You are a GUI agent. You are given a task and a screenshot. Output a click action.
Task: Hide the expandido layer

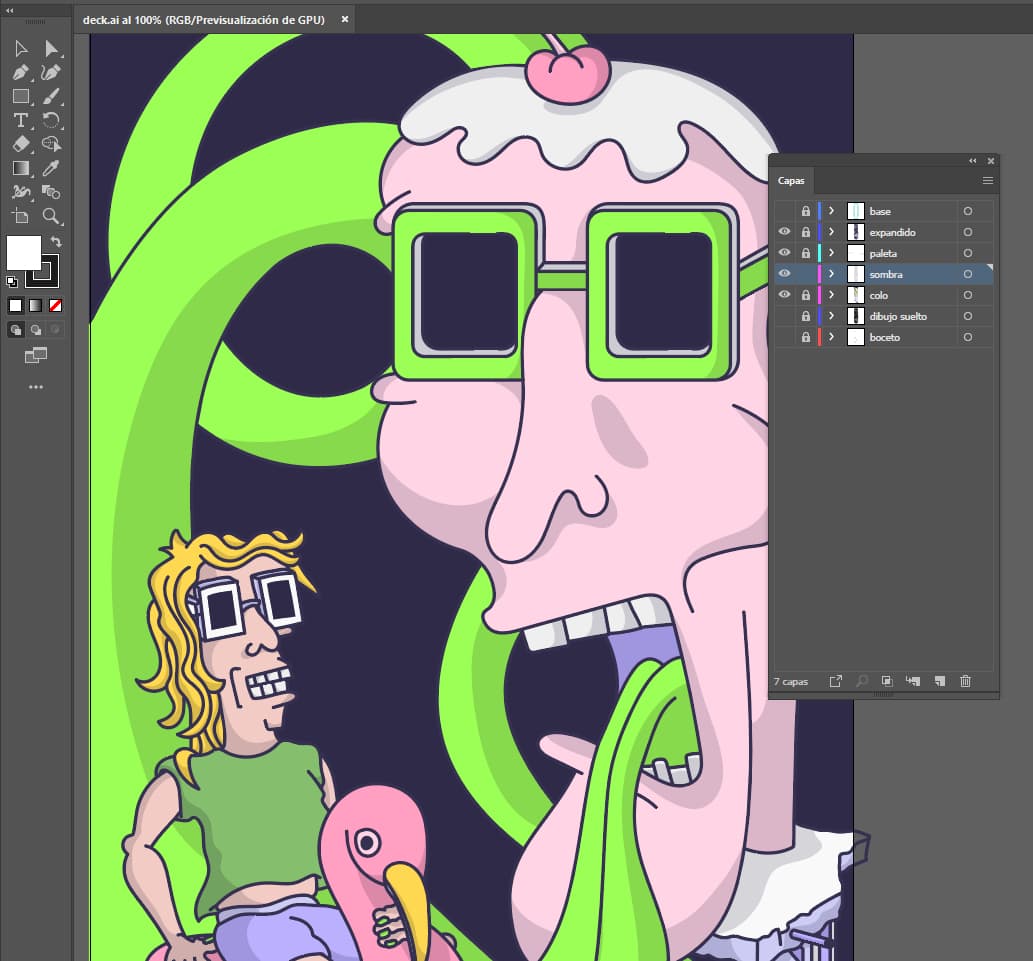pyautogui.click(x=785, y=232)
